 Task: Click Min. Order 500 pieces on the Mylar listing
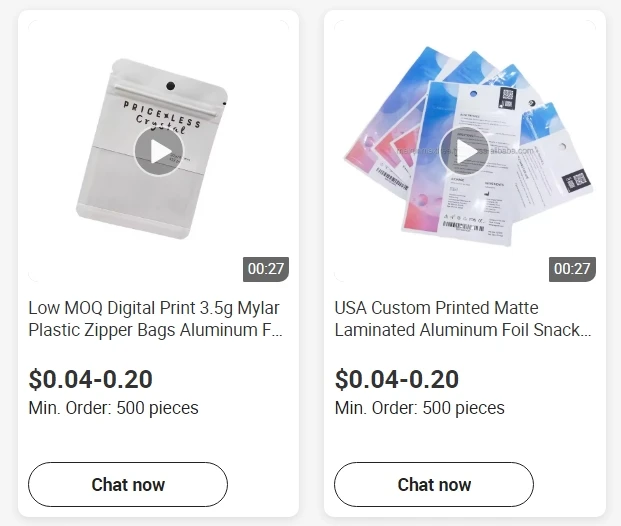coord(113,408)
